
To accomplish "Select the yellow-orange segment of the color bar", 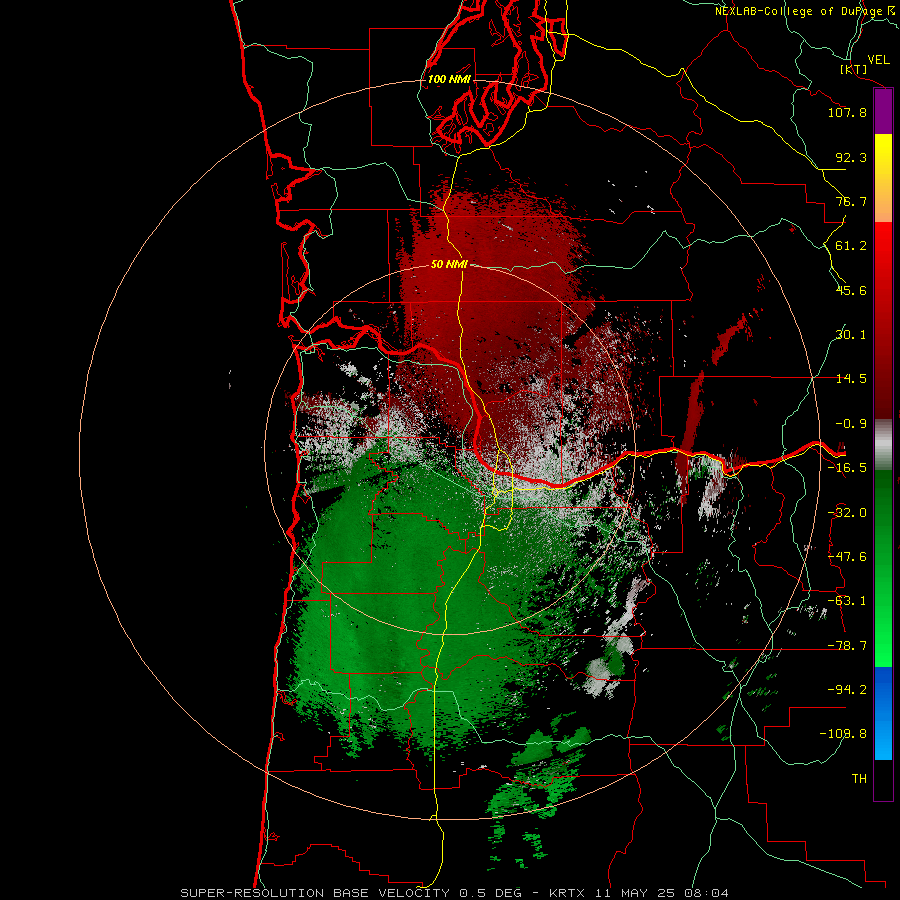I will [883, 178].
